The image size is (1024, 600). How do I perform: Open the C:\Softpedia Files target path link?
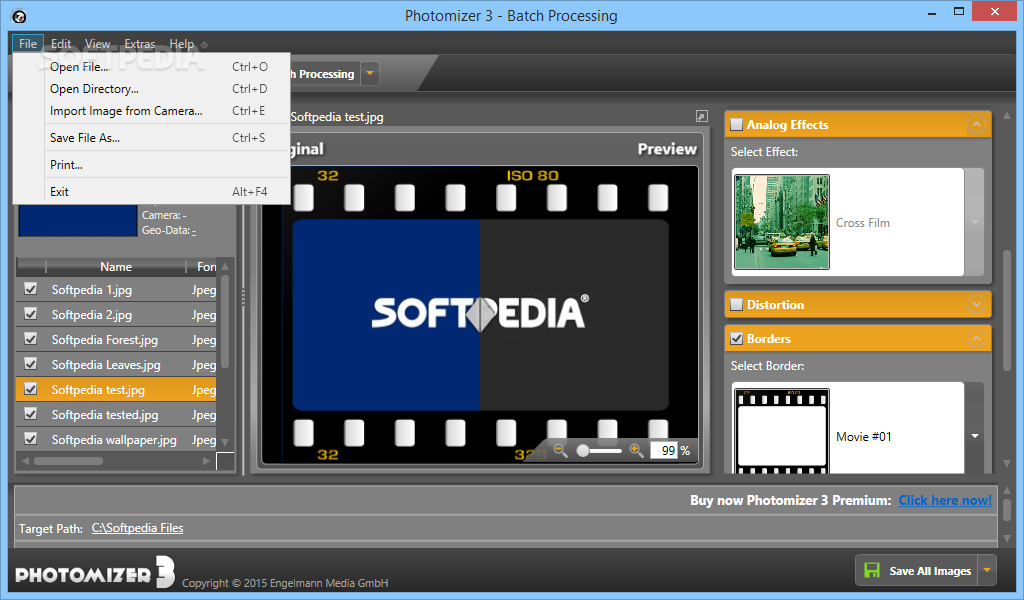[137, 528]
